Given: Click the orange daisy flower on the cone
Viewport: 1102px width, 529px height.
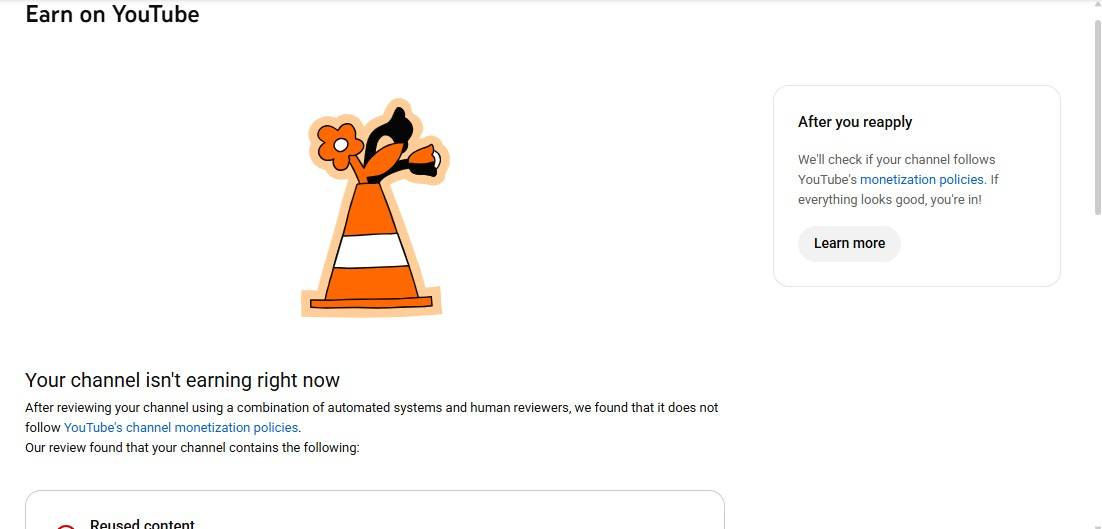Looking at the screenshot, I should pos(340,145).
